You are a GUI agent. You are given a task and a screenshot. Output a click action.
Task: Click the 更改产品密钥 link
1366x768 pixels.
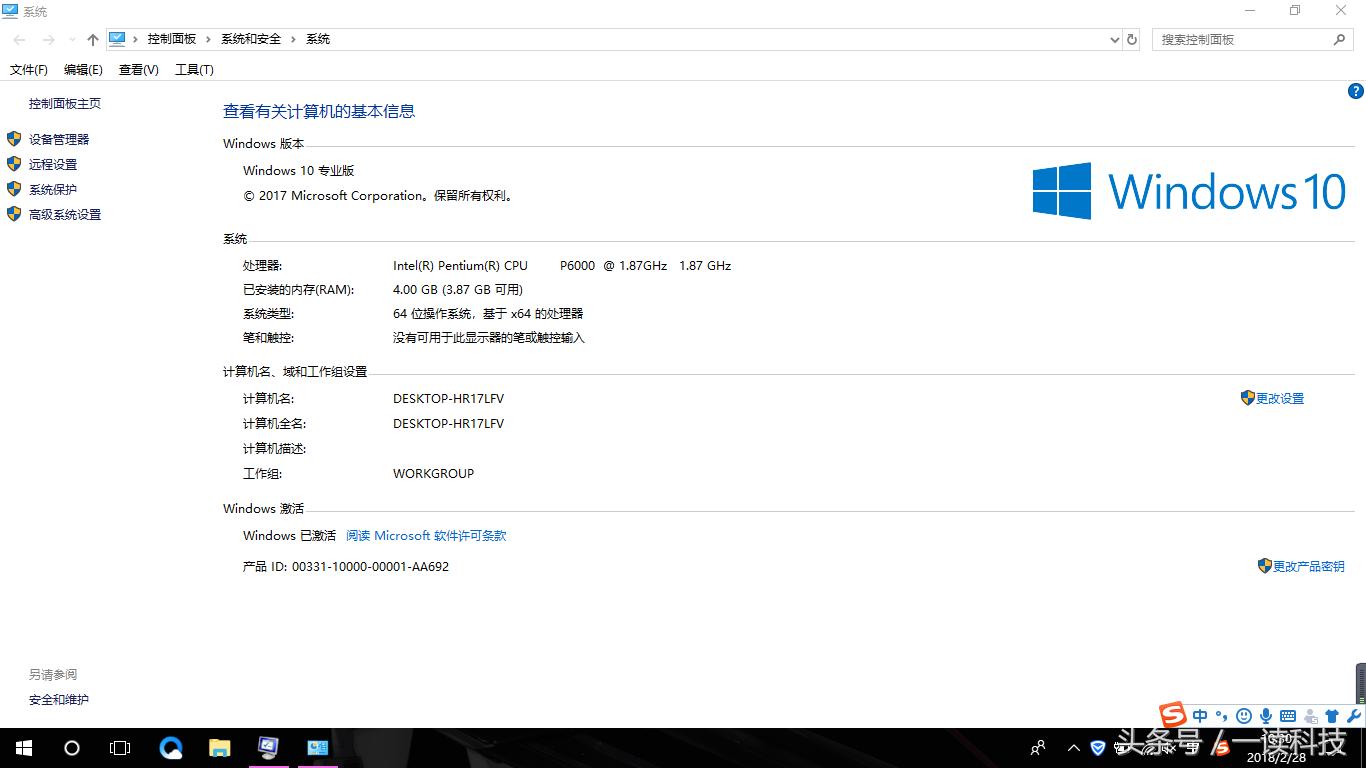[x=1308, y=566]
